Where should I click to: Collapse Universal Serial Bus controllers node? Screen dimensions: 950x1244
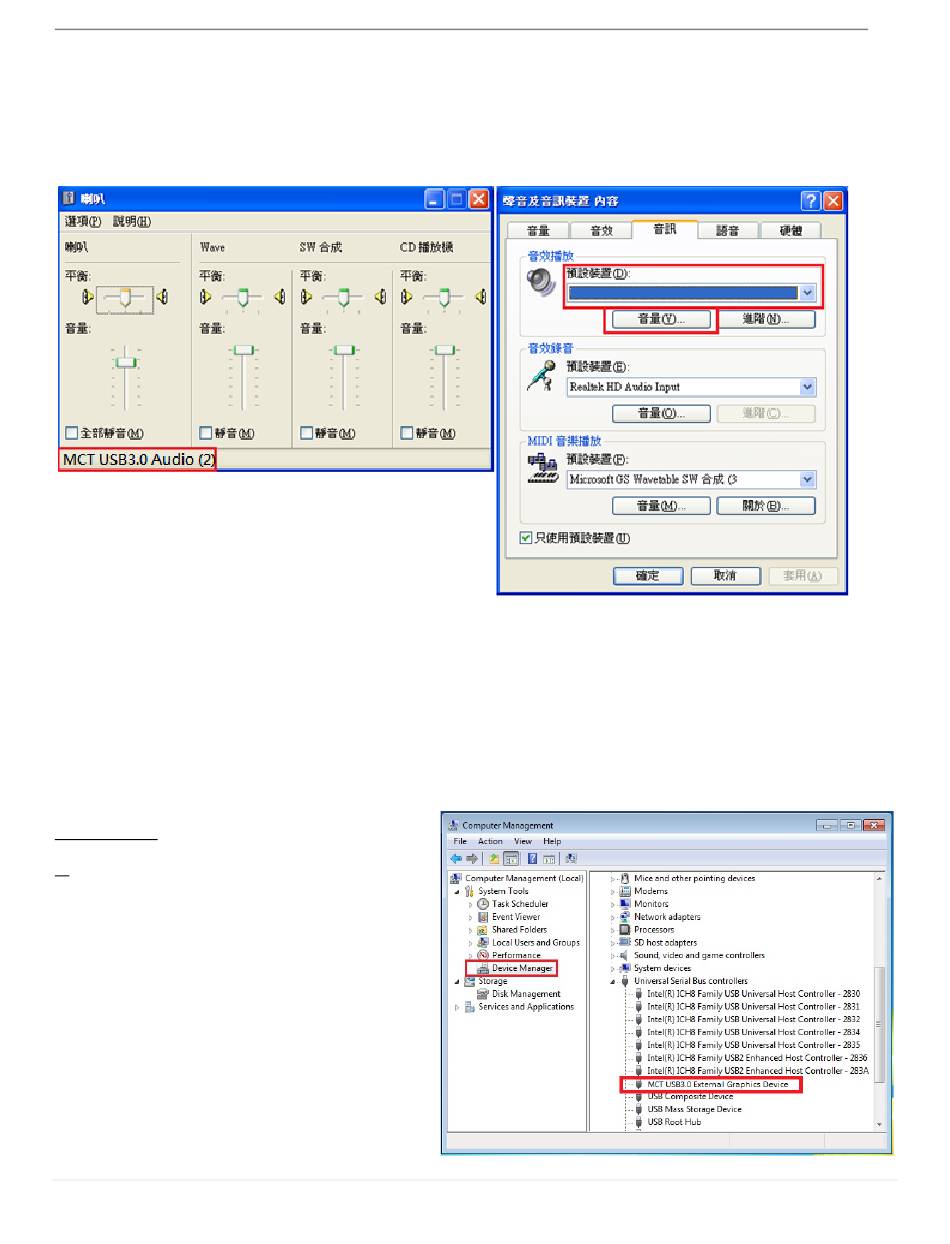[x=614, y=981]
